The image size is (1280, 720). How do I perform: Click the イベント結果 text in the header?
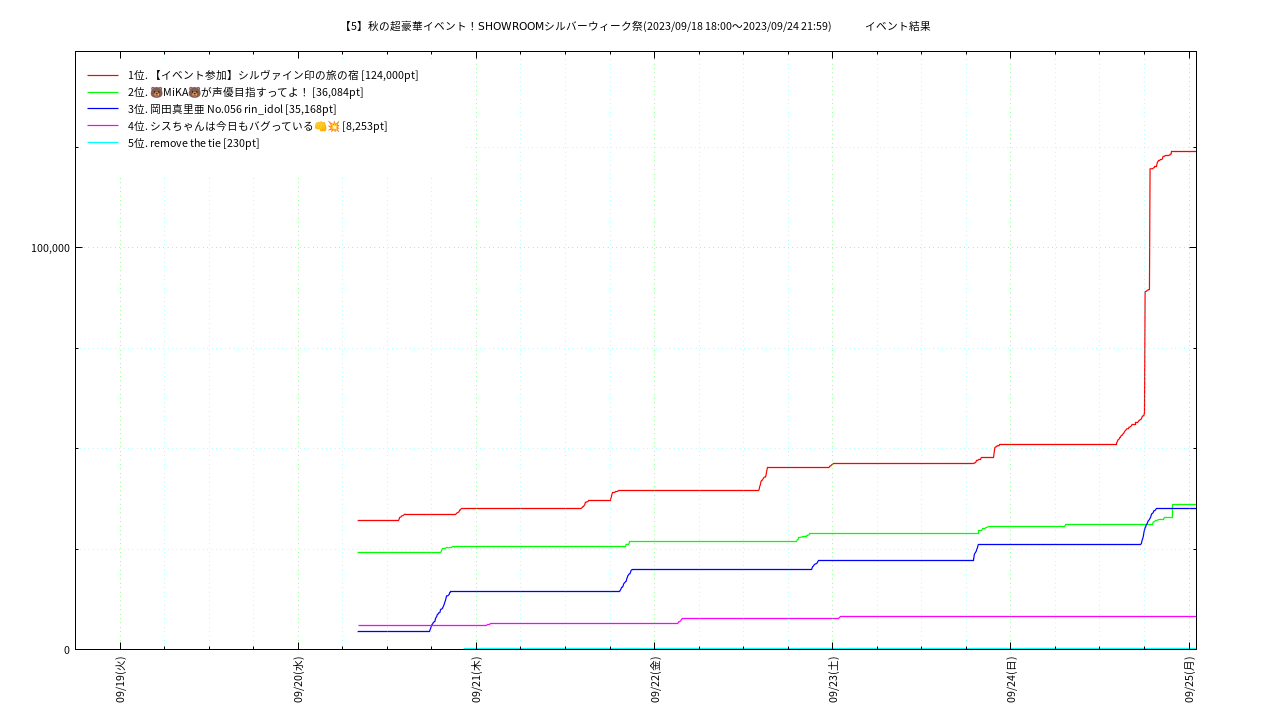(x=897, y=26)
